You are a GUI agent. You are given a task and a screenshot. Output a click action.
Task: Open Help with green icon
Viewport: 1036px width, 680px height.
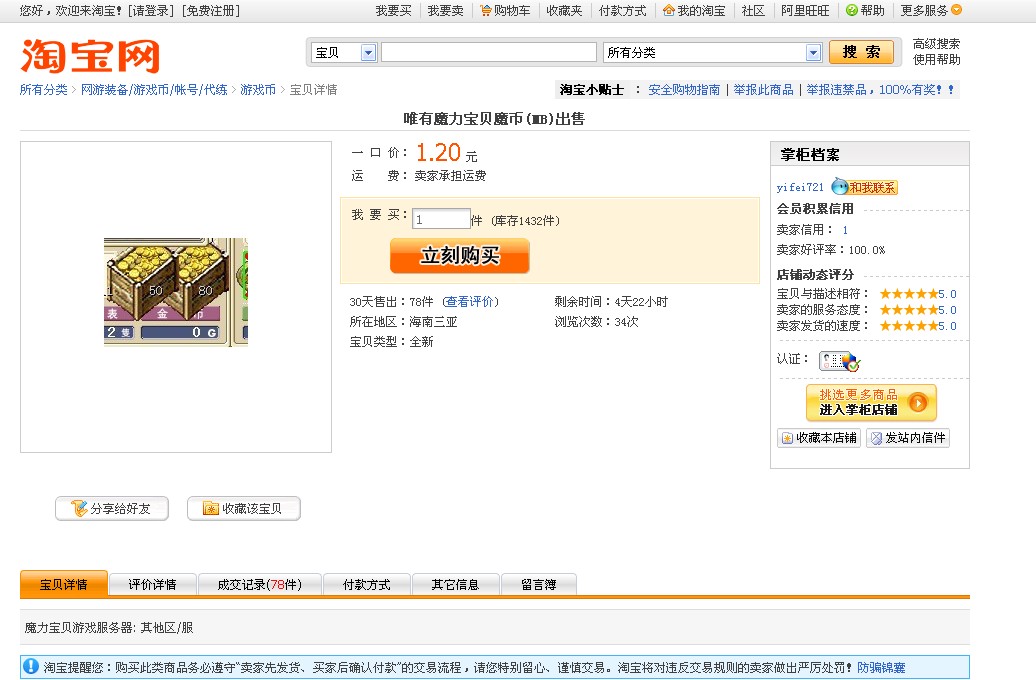click(x=852, y=11)
